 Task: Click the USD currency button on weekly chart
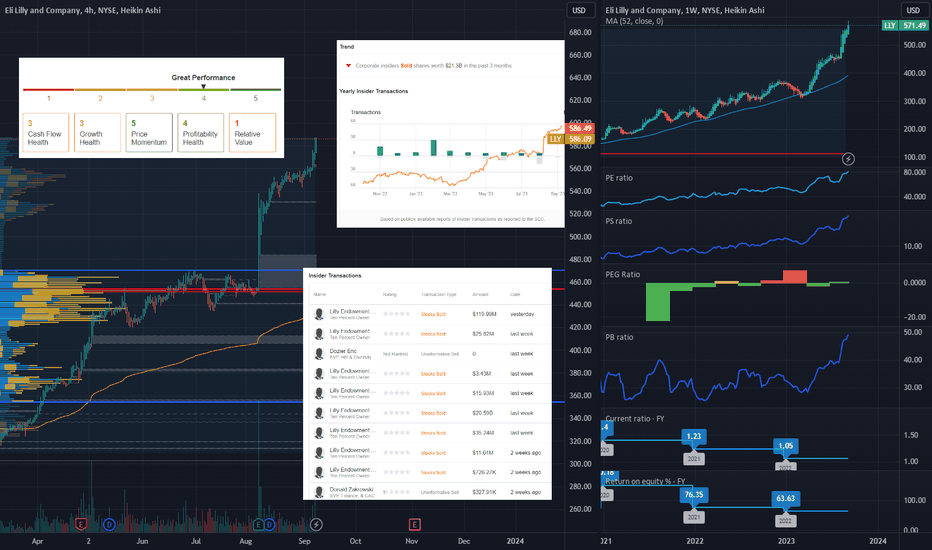[x=914, y=10]
